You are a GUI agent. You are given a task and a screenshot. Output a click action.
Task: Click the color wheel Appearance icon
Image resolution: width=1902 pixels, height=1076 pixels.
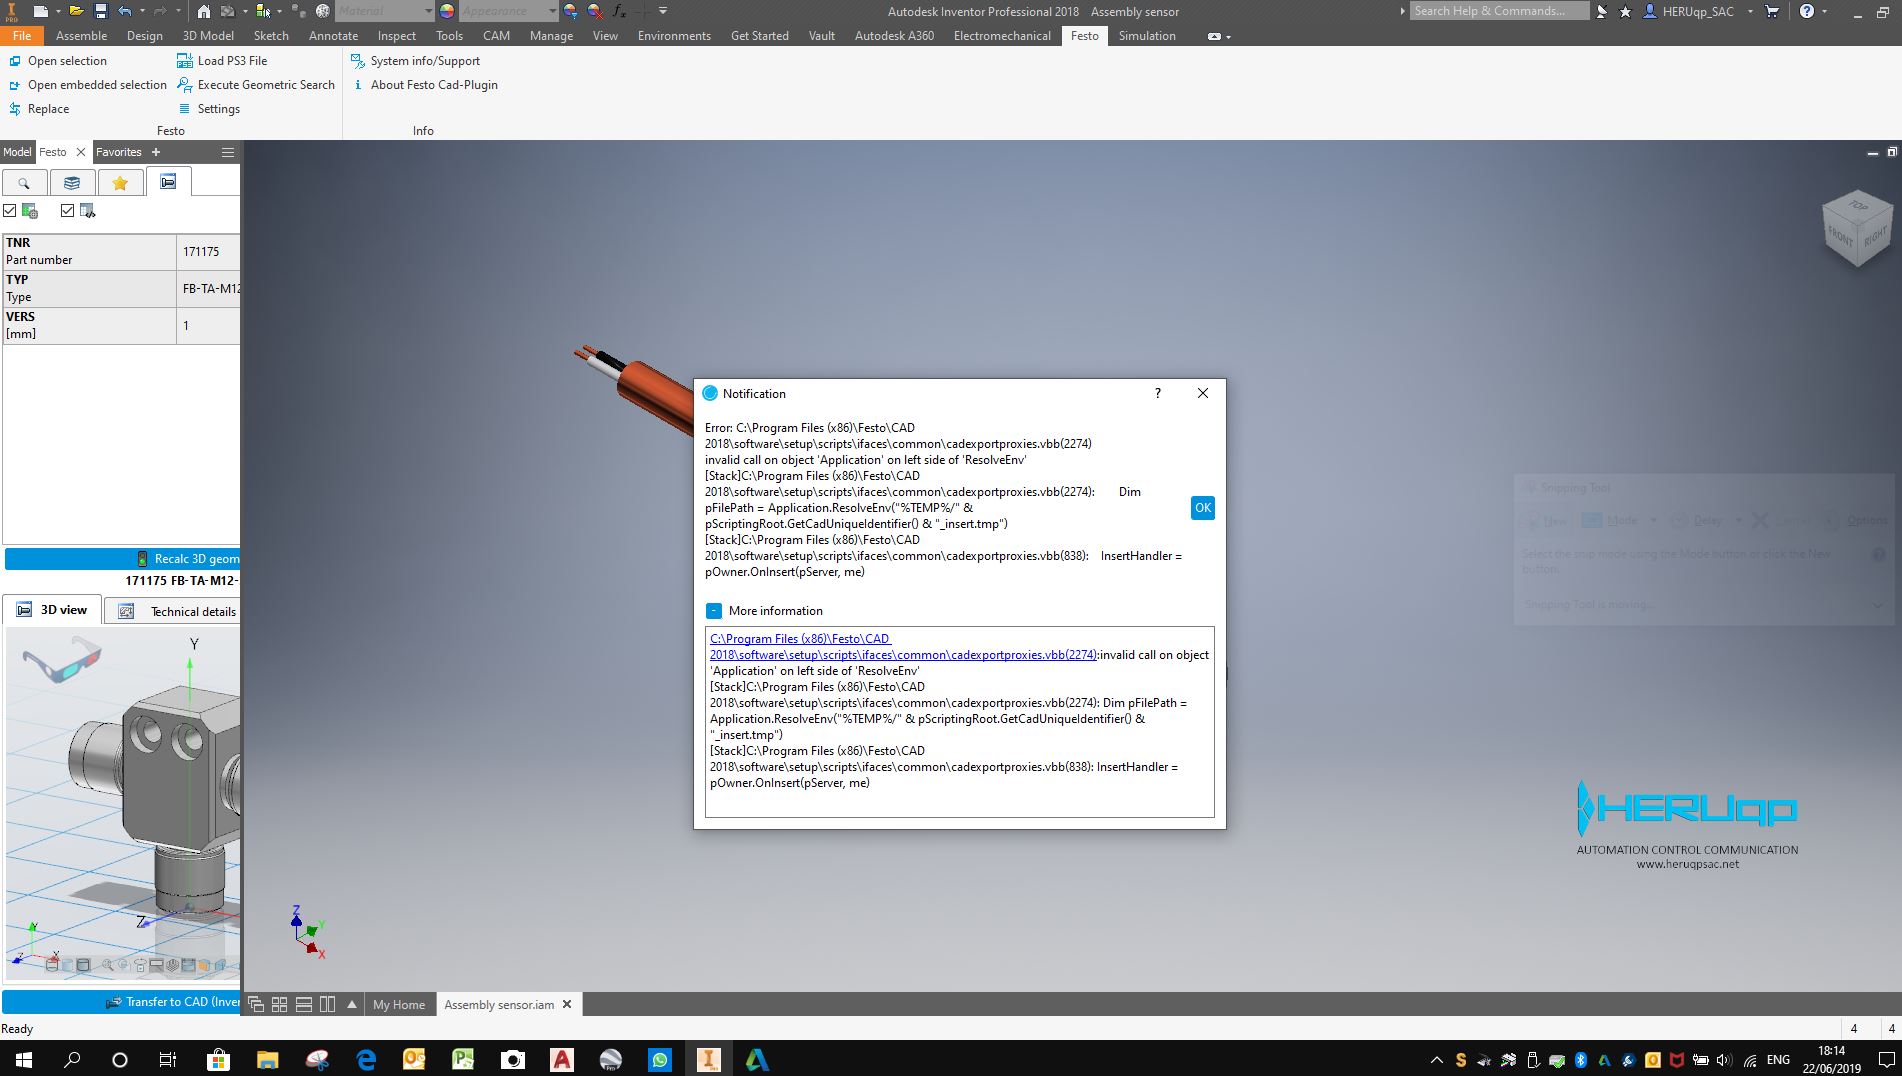click(447, 11)
